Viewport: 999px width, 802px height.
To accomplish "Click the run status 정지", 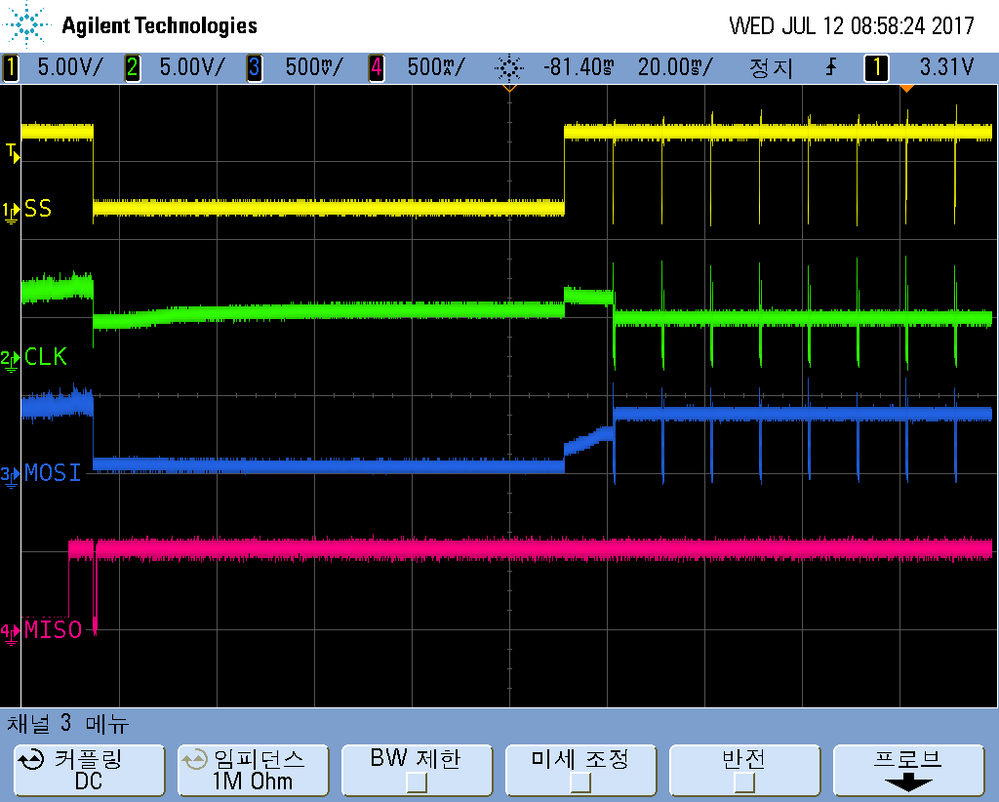I will pyautogui.click(x=771, y=68).
